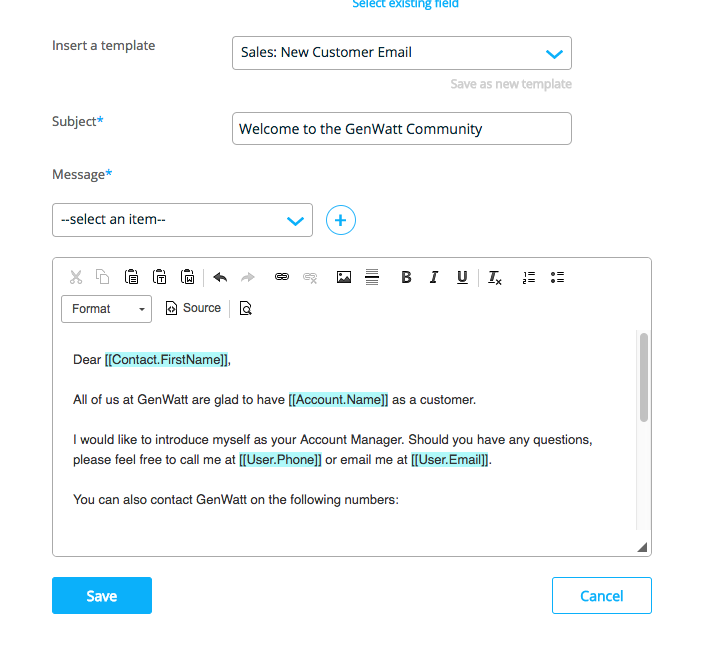The image size is (727, 650).
Task: Click the Remove Format icon
Action: pyautogui.click(x=495, y=277)
